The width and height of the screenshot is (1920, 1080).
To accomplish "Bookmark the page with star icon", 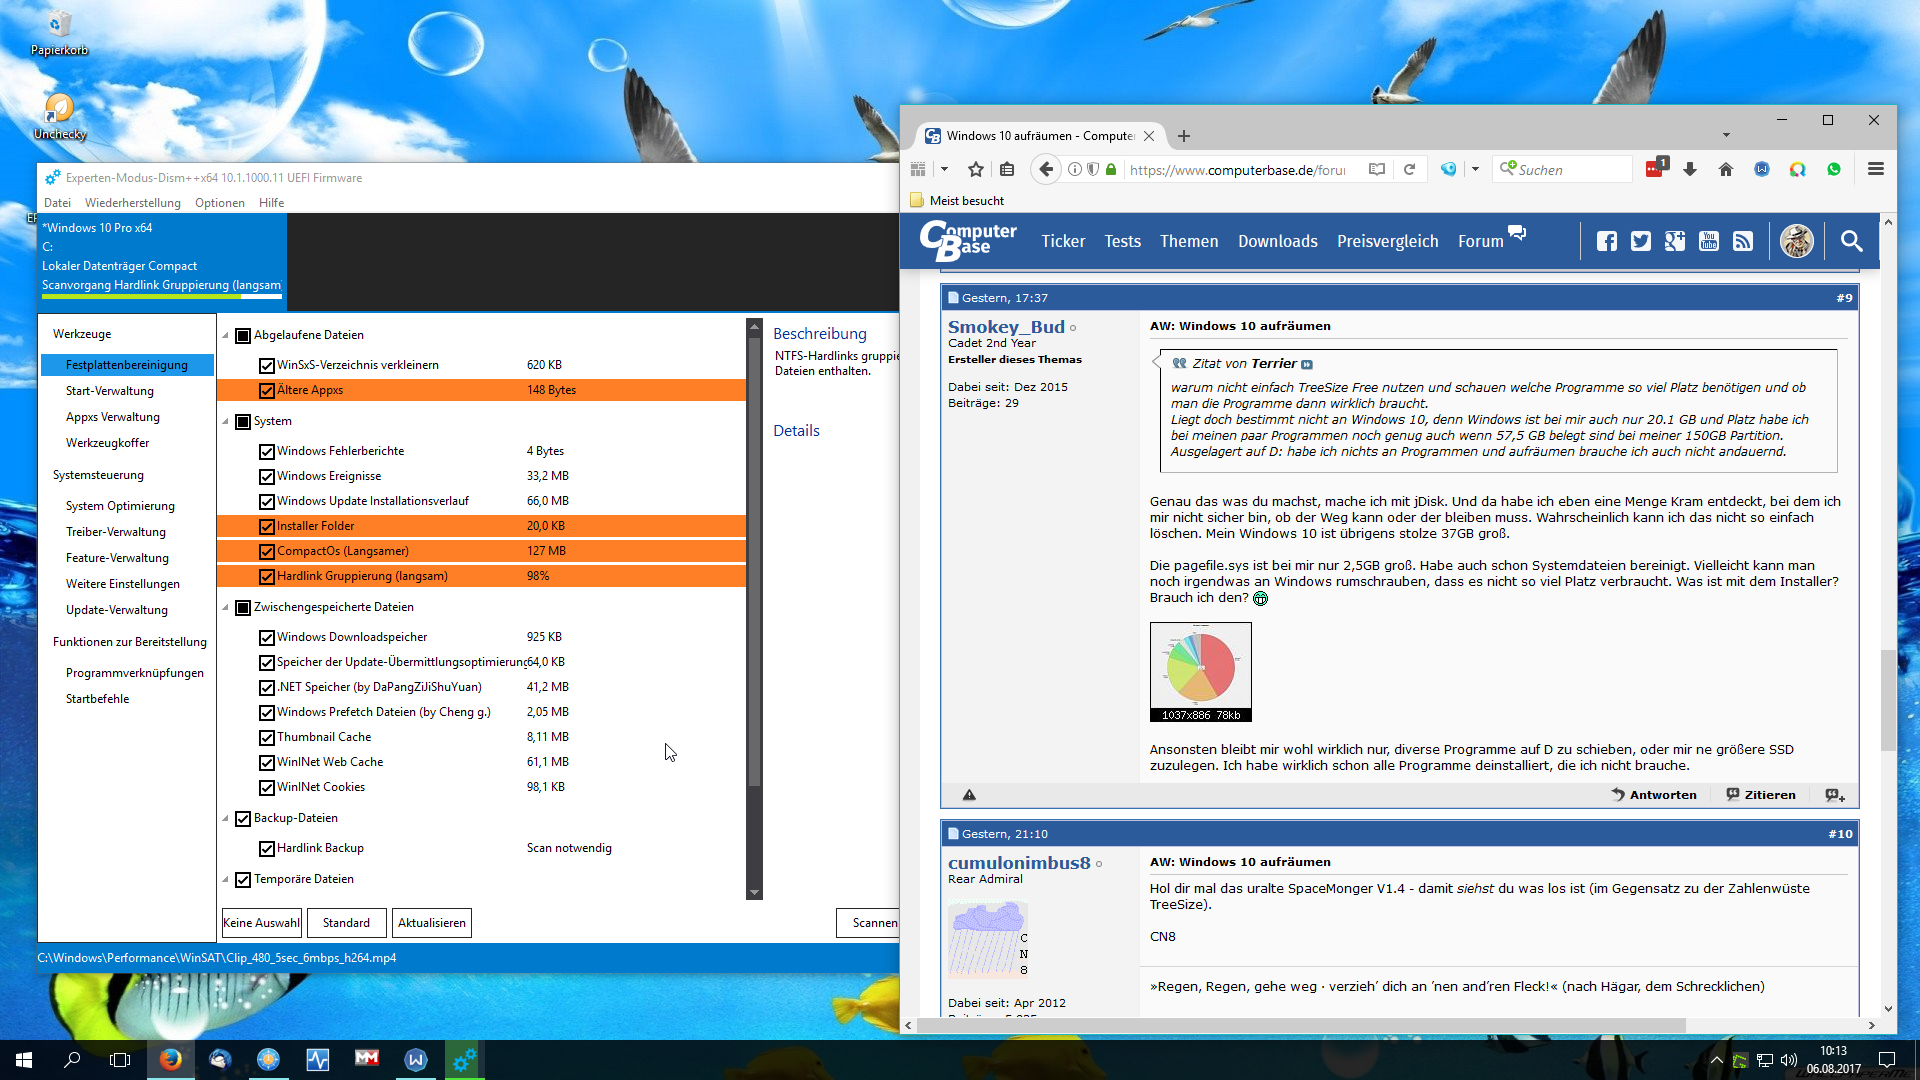I will [x=976, y=170].
